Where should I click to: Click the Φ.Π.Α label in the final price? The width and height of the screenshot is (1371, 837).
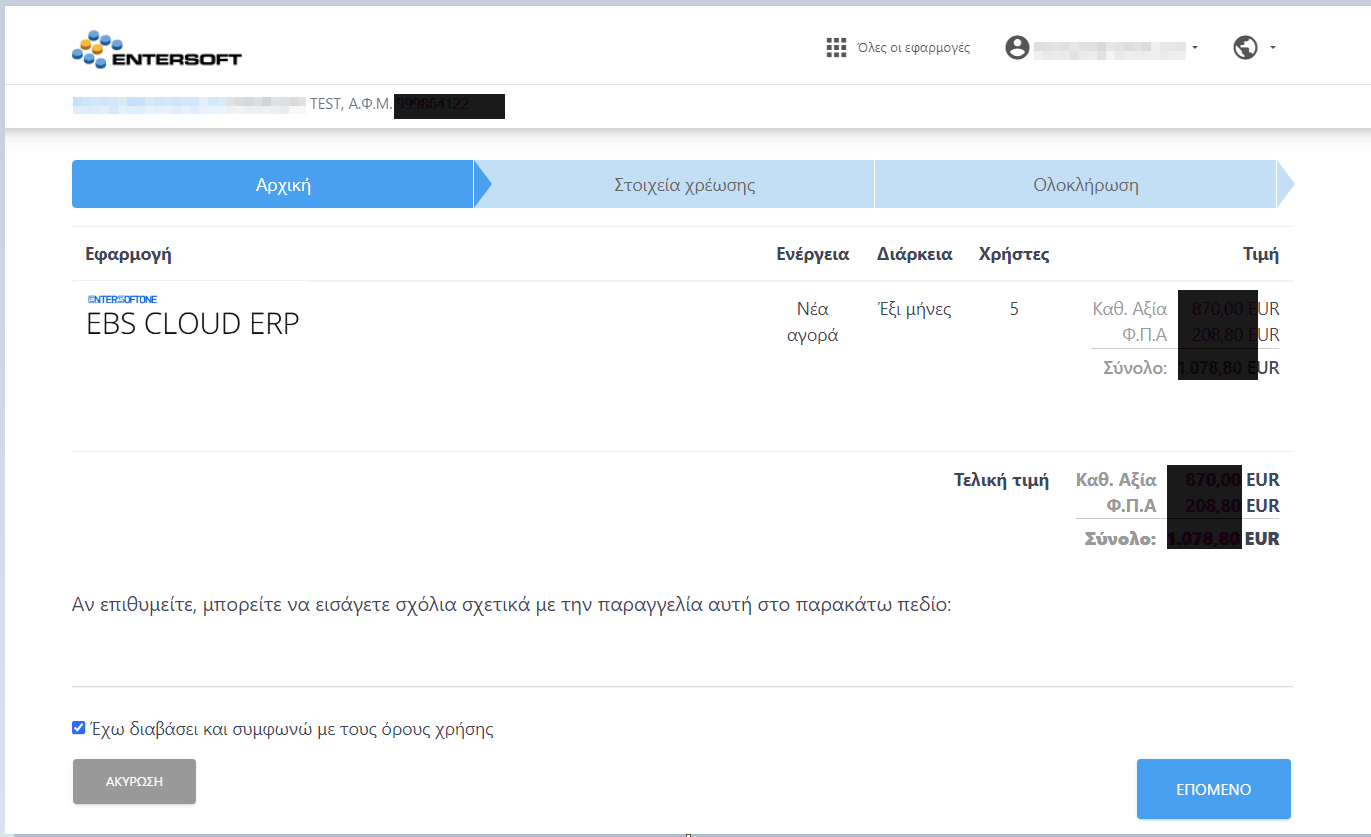tap(1132, 506)
